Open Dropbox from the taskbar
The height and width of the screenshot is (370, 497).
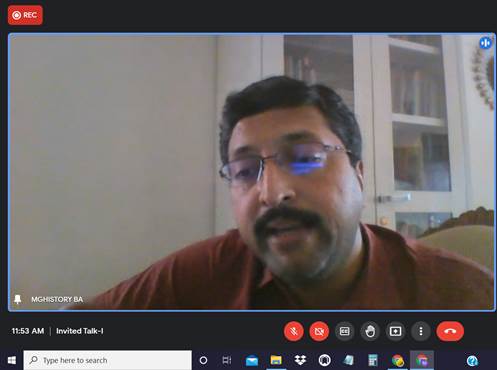[300, 360]
